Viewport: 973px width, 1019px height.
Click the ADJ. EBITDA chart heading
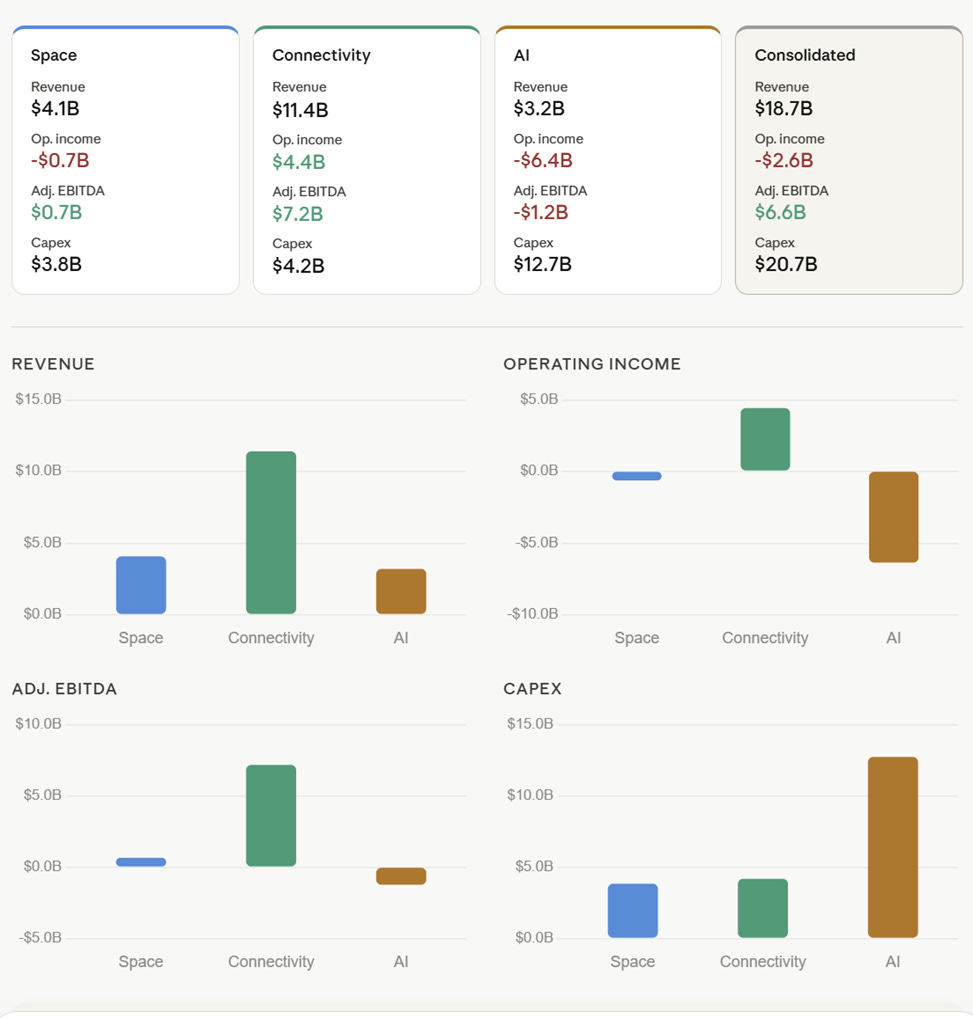64,689
